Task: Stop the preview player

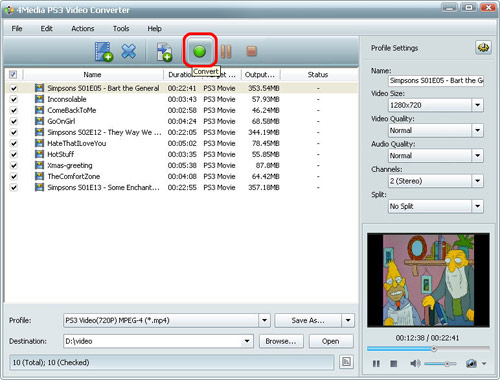Action: [394, 364]
